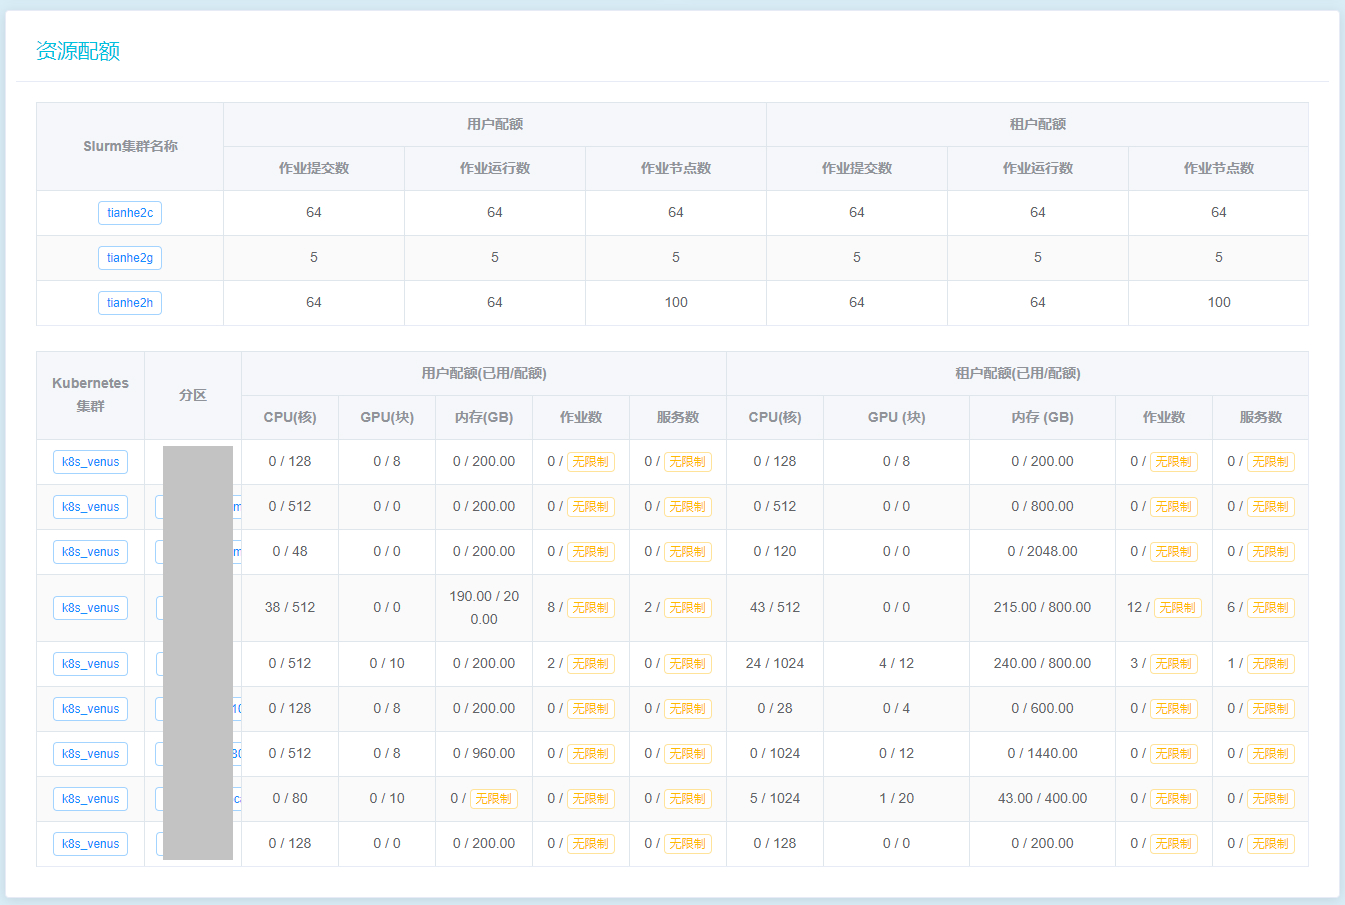Screen dimensions: 1345x905
Task: Click k8s_venus tag in the 0 / 28 row
Action: (x=90, y=709)
